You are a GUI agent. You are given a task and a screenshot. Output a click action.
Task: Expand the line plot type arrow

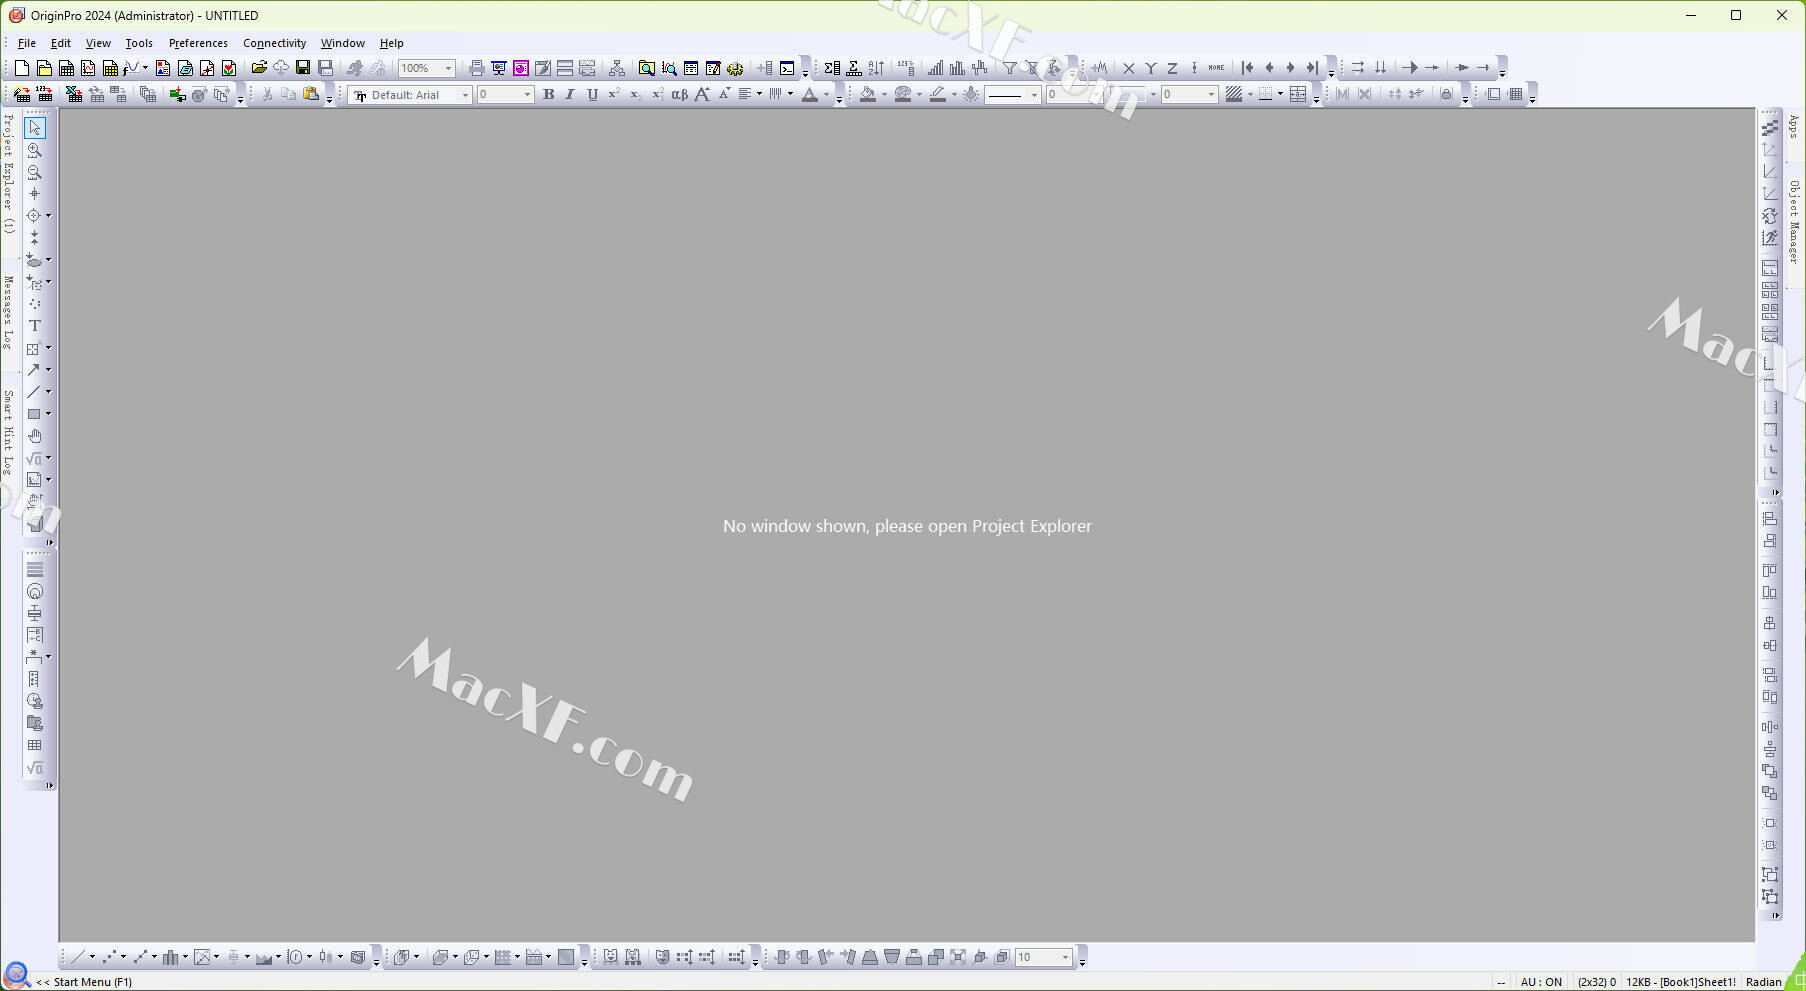click(92, 957)
